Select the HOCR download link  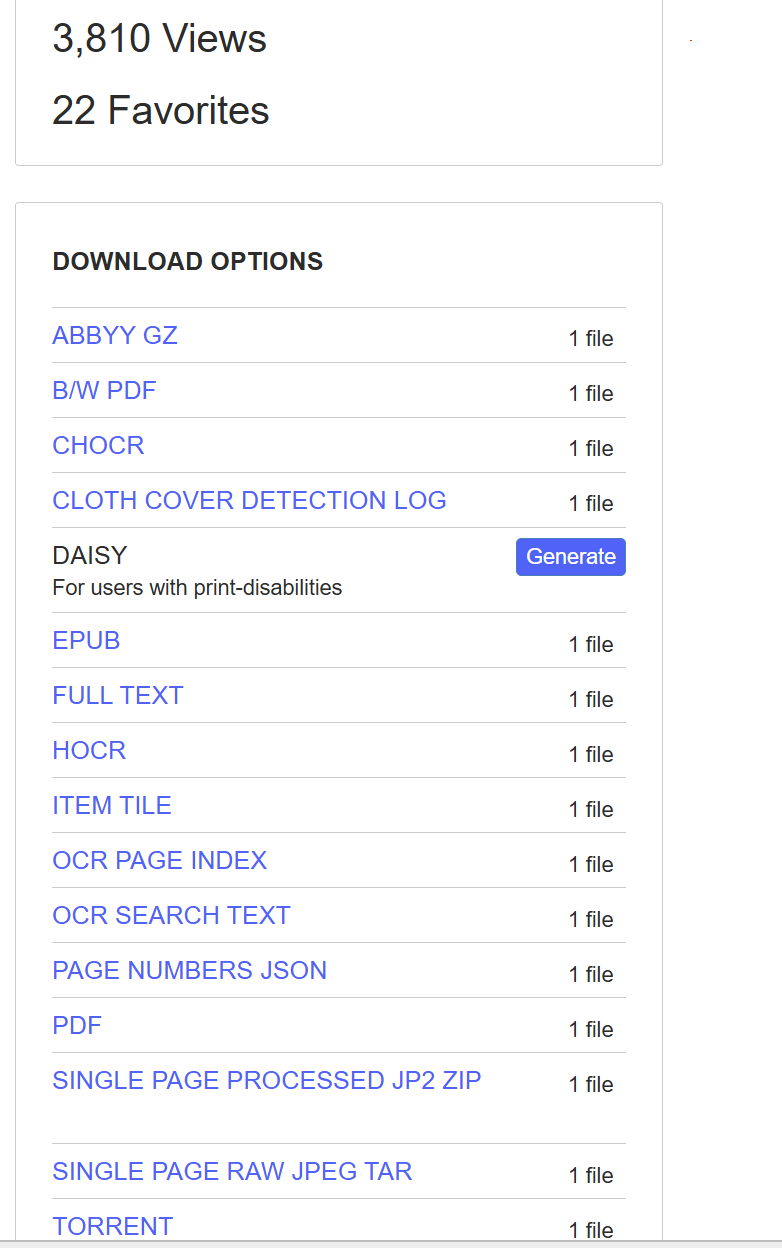(89, 751)
